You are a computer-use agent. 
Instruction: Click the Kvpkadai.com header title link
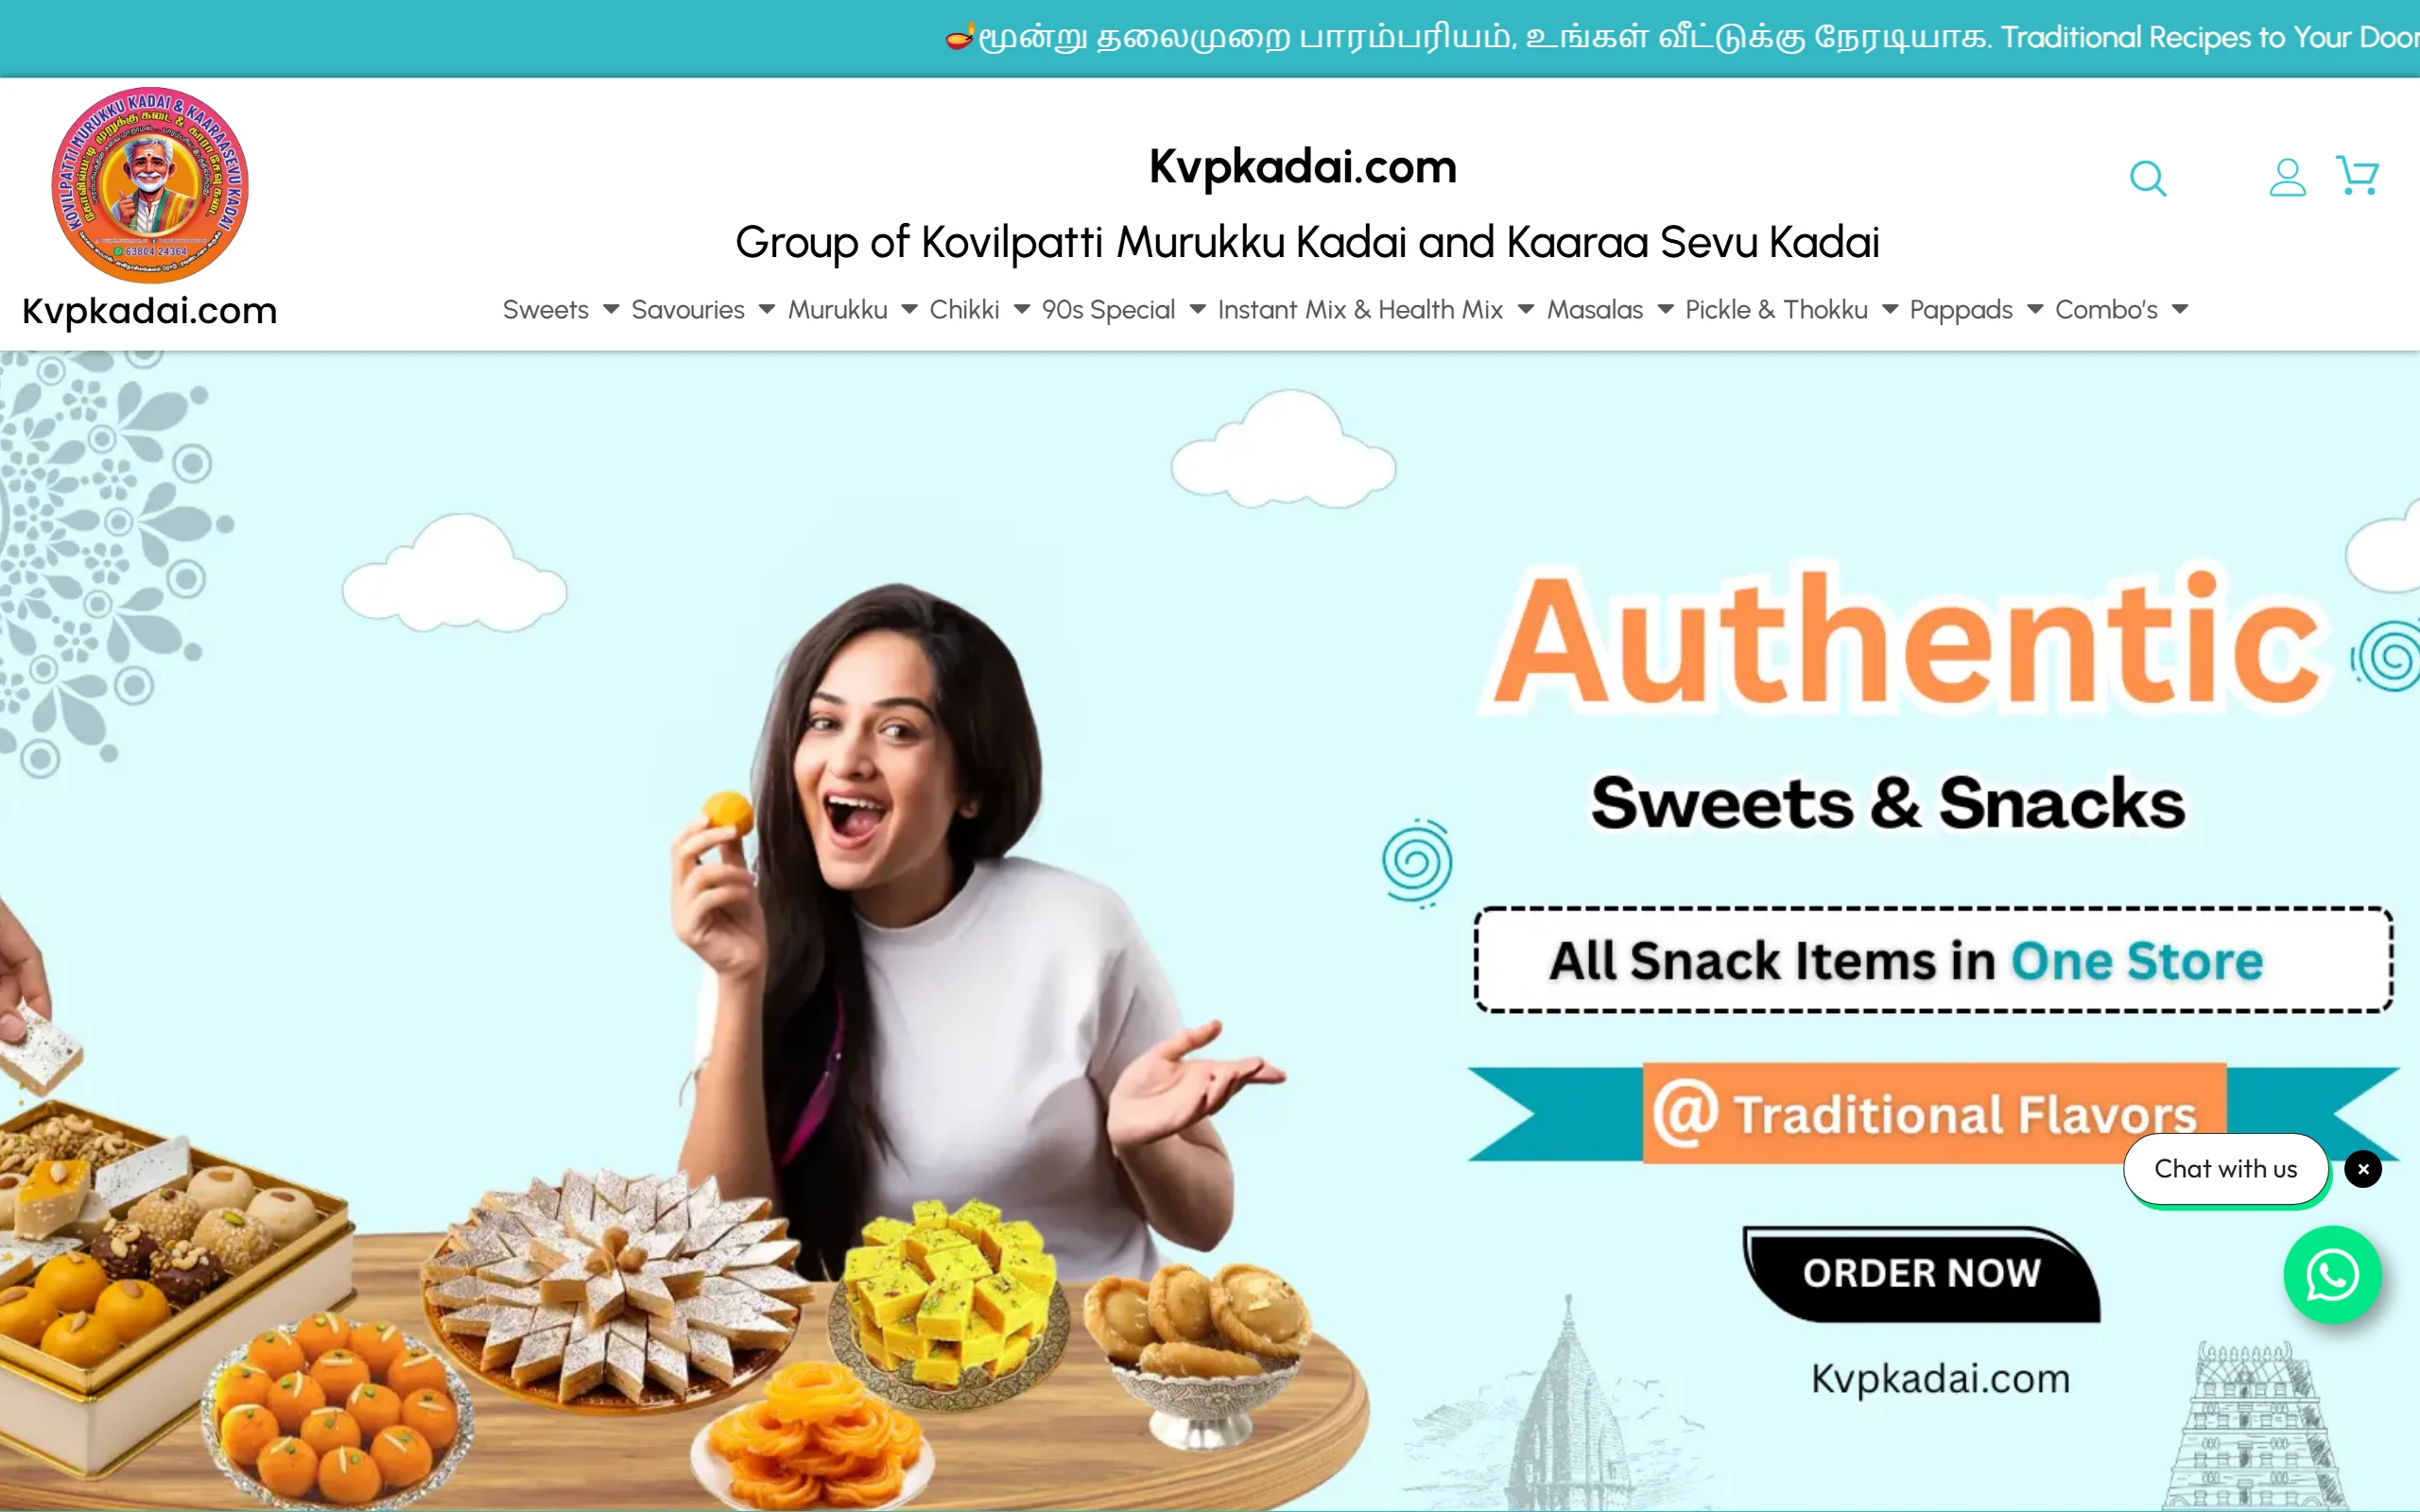1303,166
